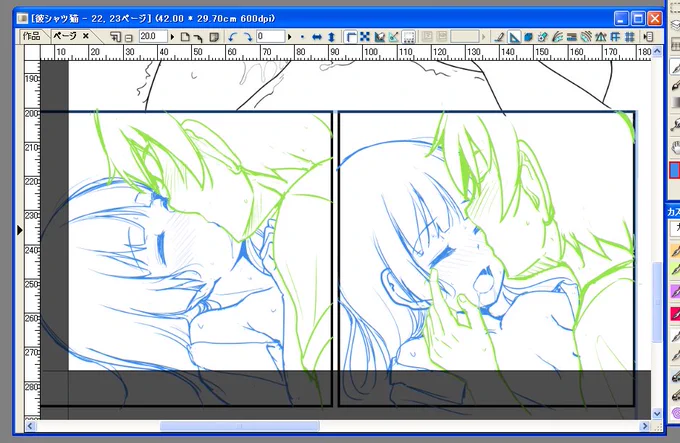Click the vertical scrollbar down arrow
680x443 pixels.
coord(657,414)
